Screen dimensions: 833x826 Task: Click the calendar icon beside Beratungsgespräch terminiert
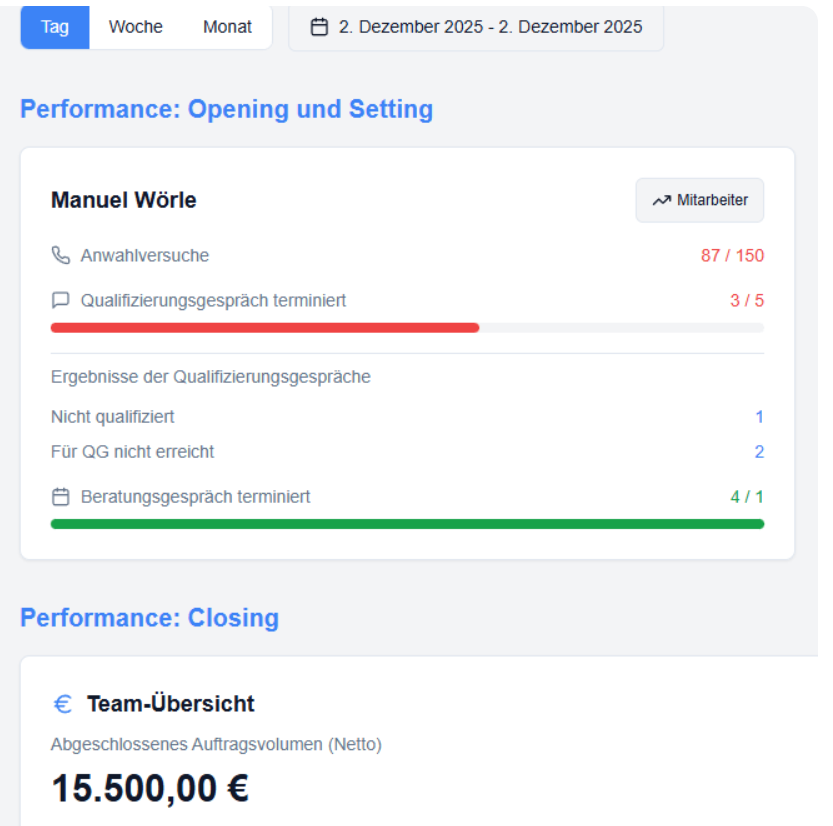pos(61,497)
